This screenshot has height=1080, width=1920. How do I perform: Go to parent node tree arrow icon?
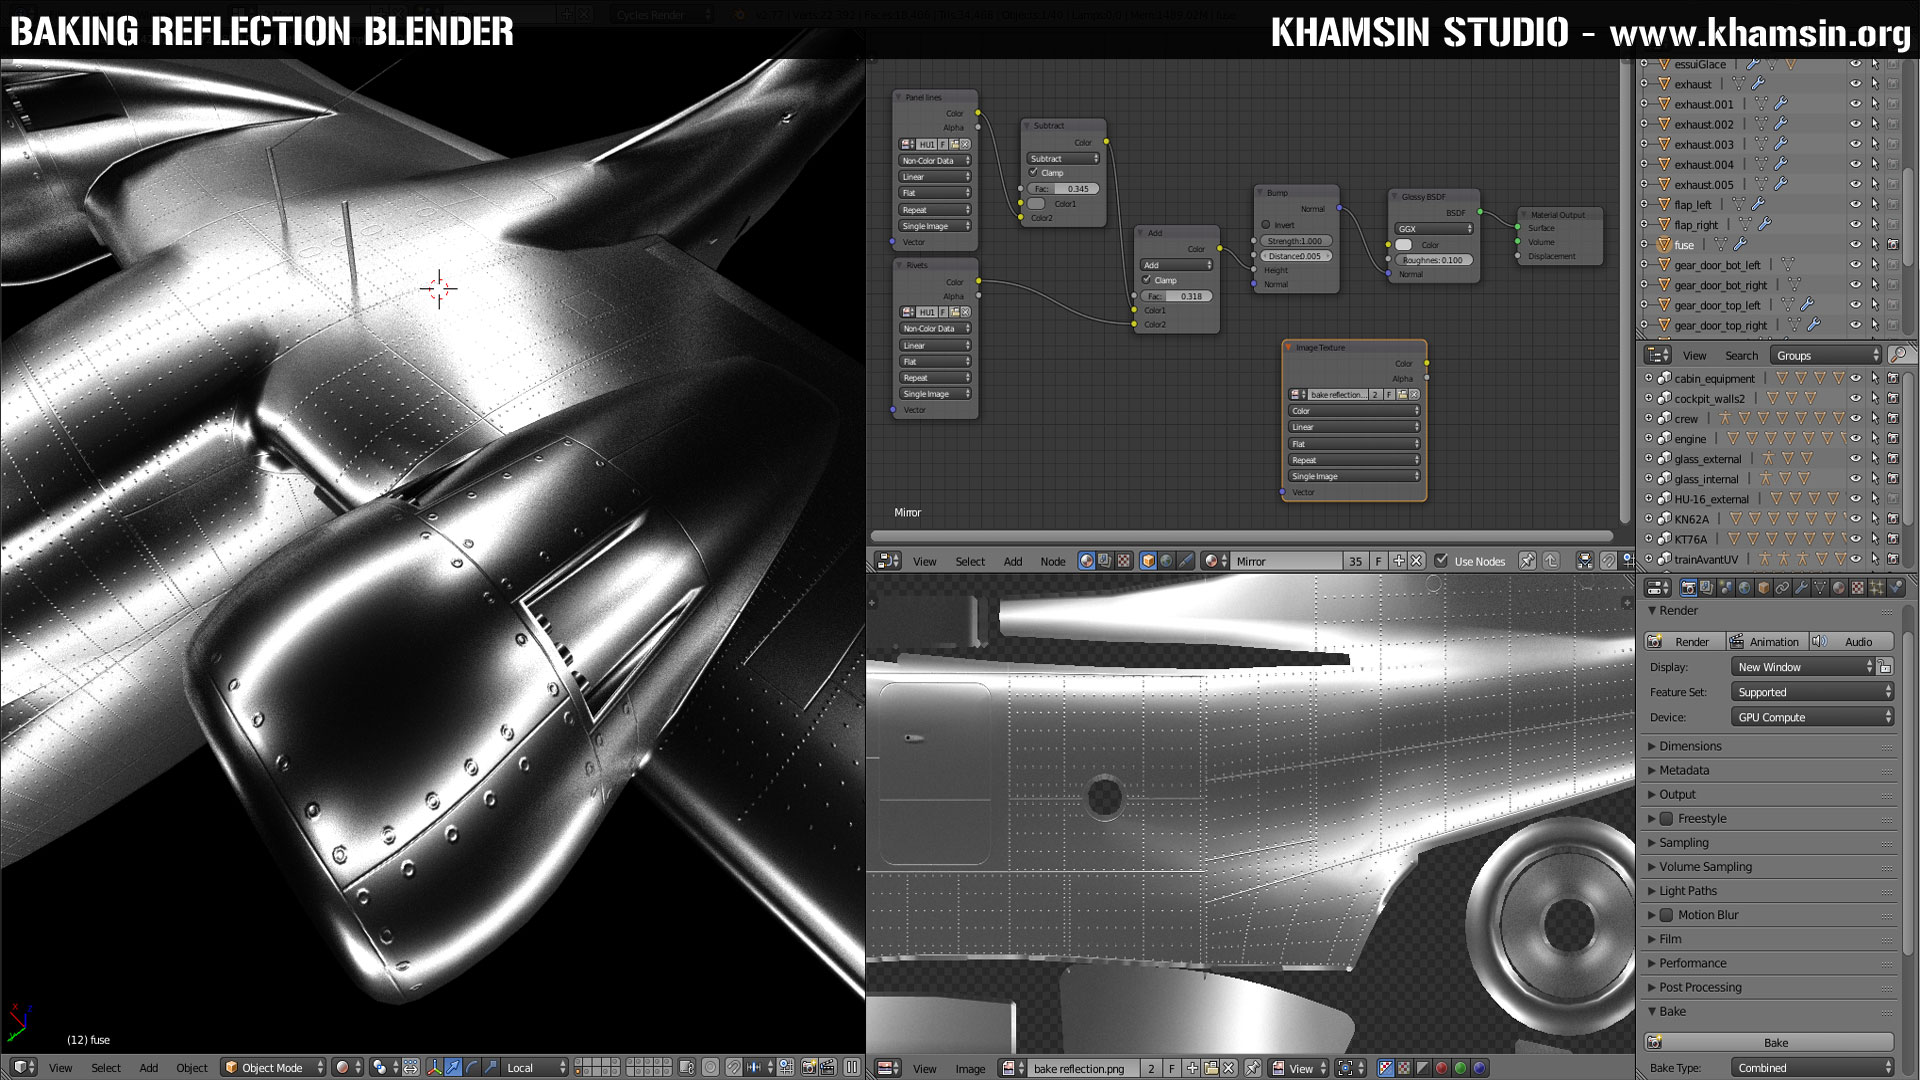pos(1551,561)
